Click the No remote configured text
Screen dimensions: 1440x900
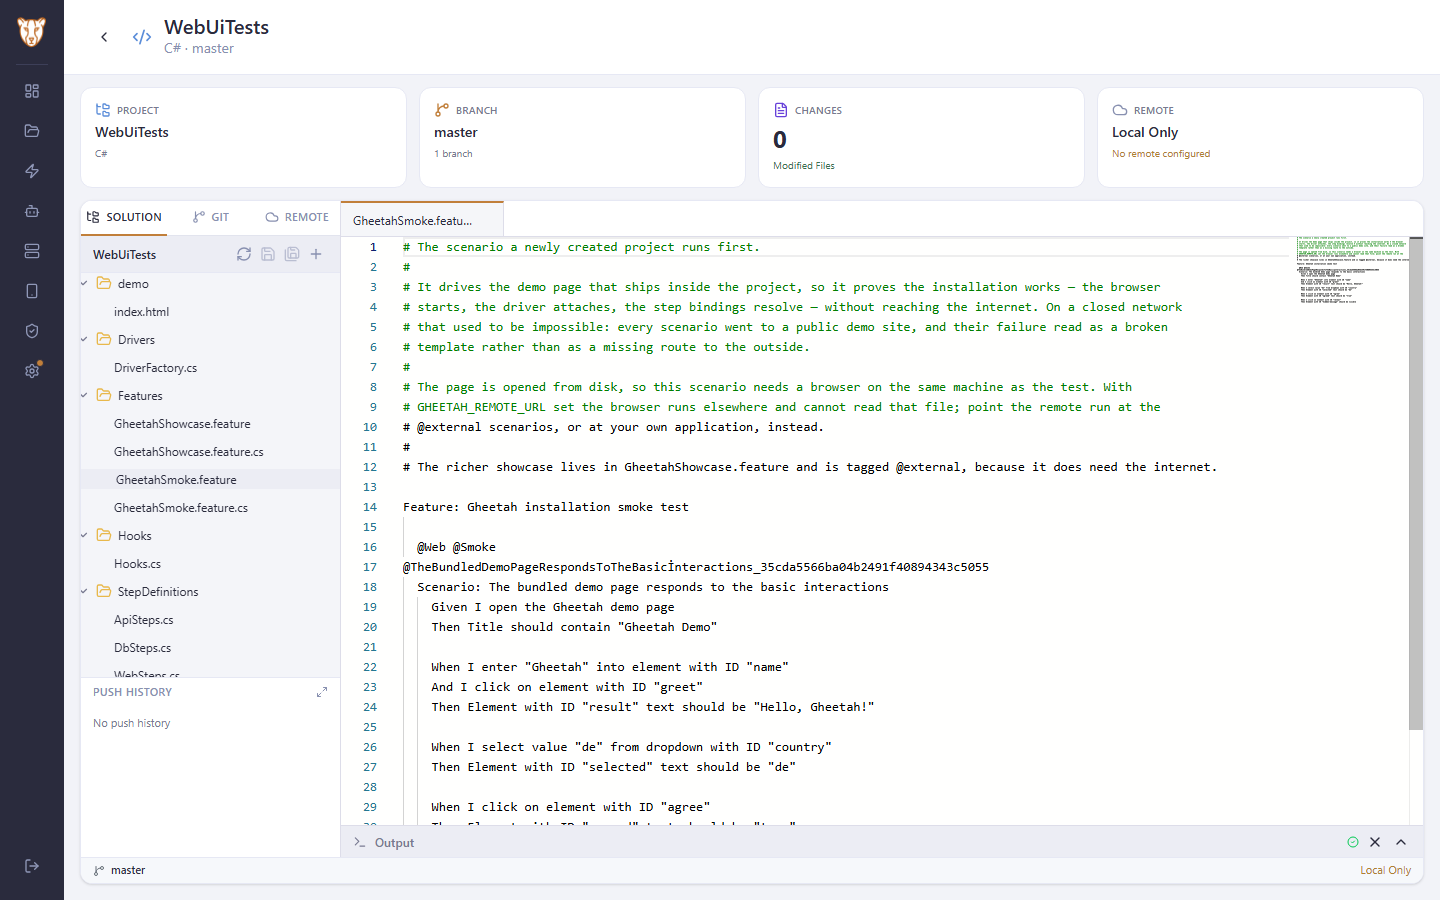pyautogui.click(x=1161, y=154)
